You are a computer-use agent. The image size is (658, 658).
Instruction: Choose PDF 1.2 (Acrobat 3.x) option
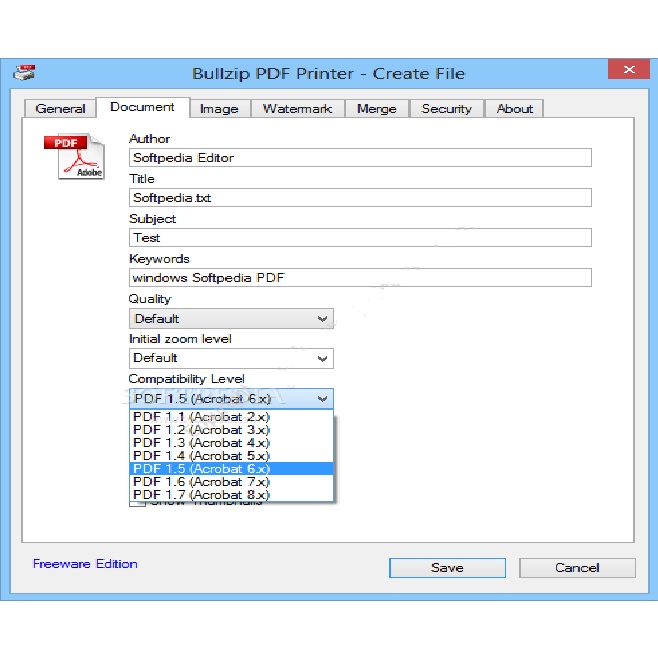tap(232, 430)
